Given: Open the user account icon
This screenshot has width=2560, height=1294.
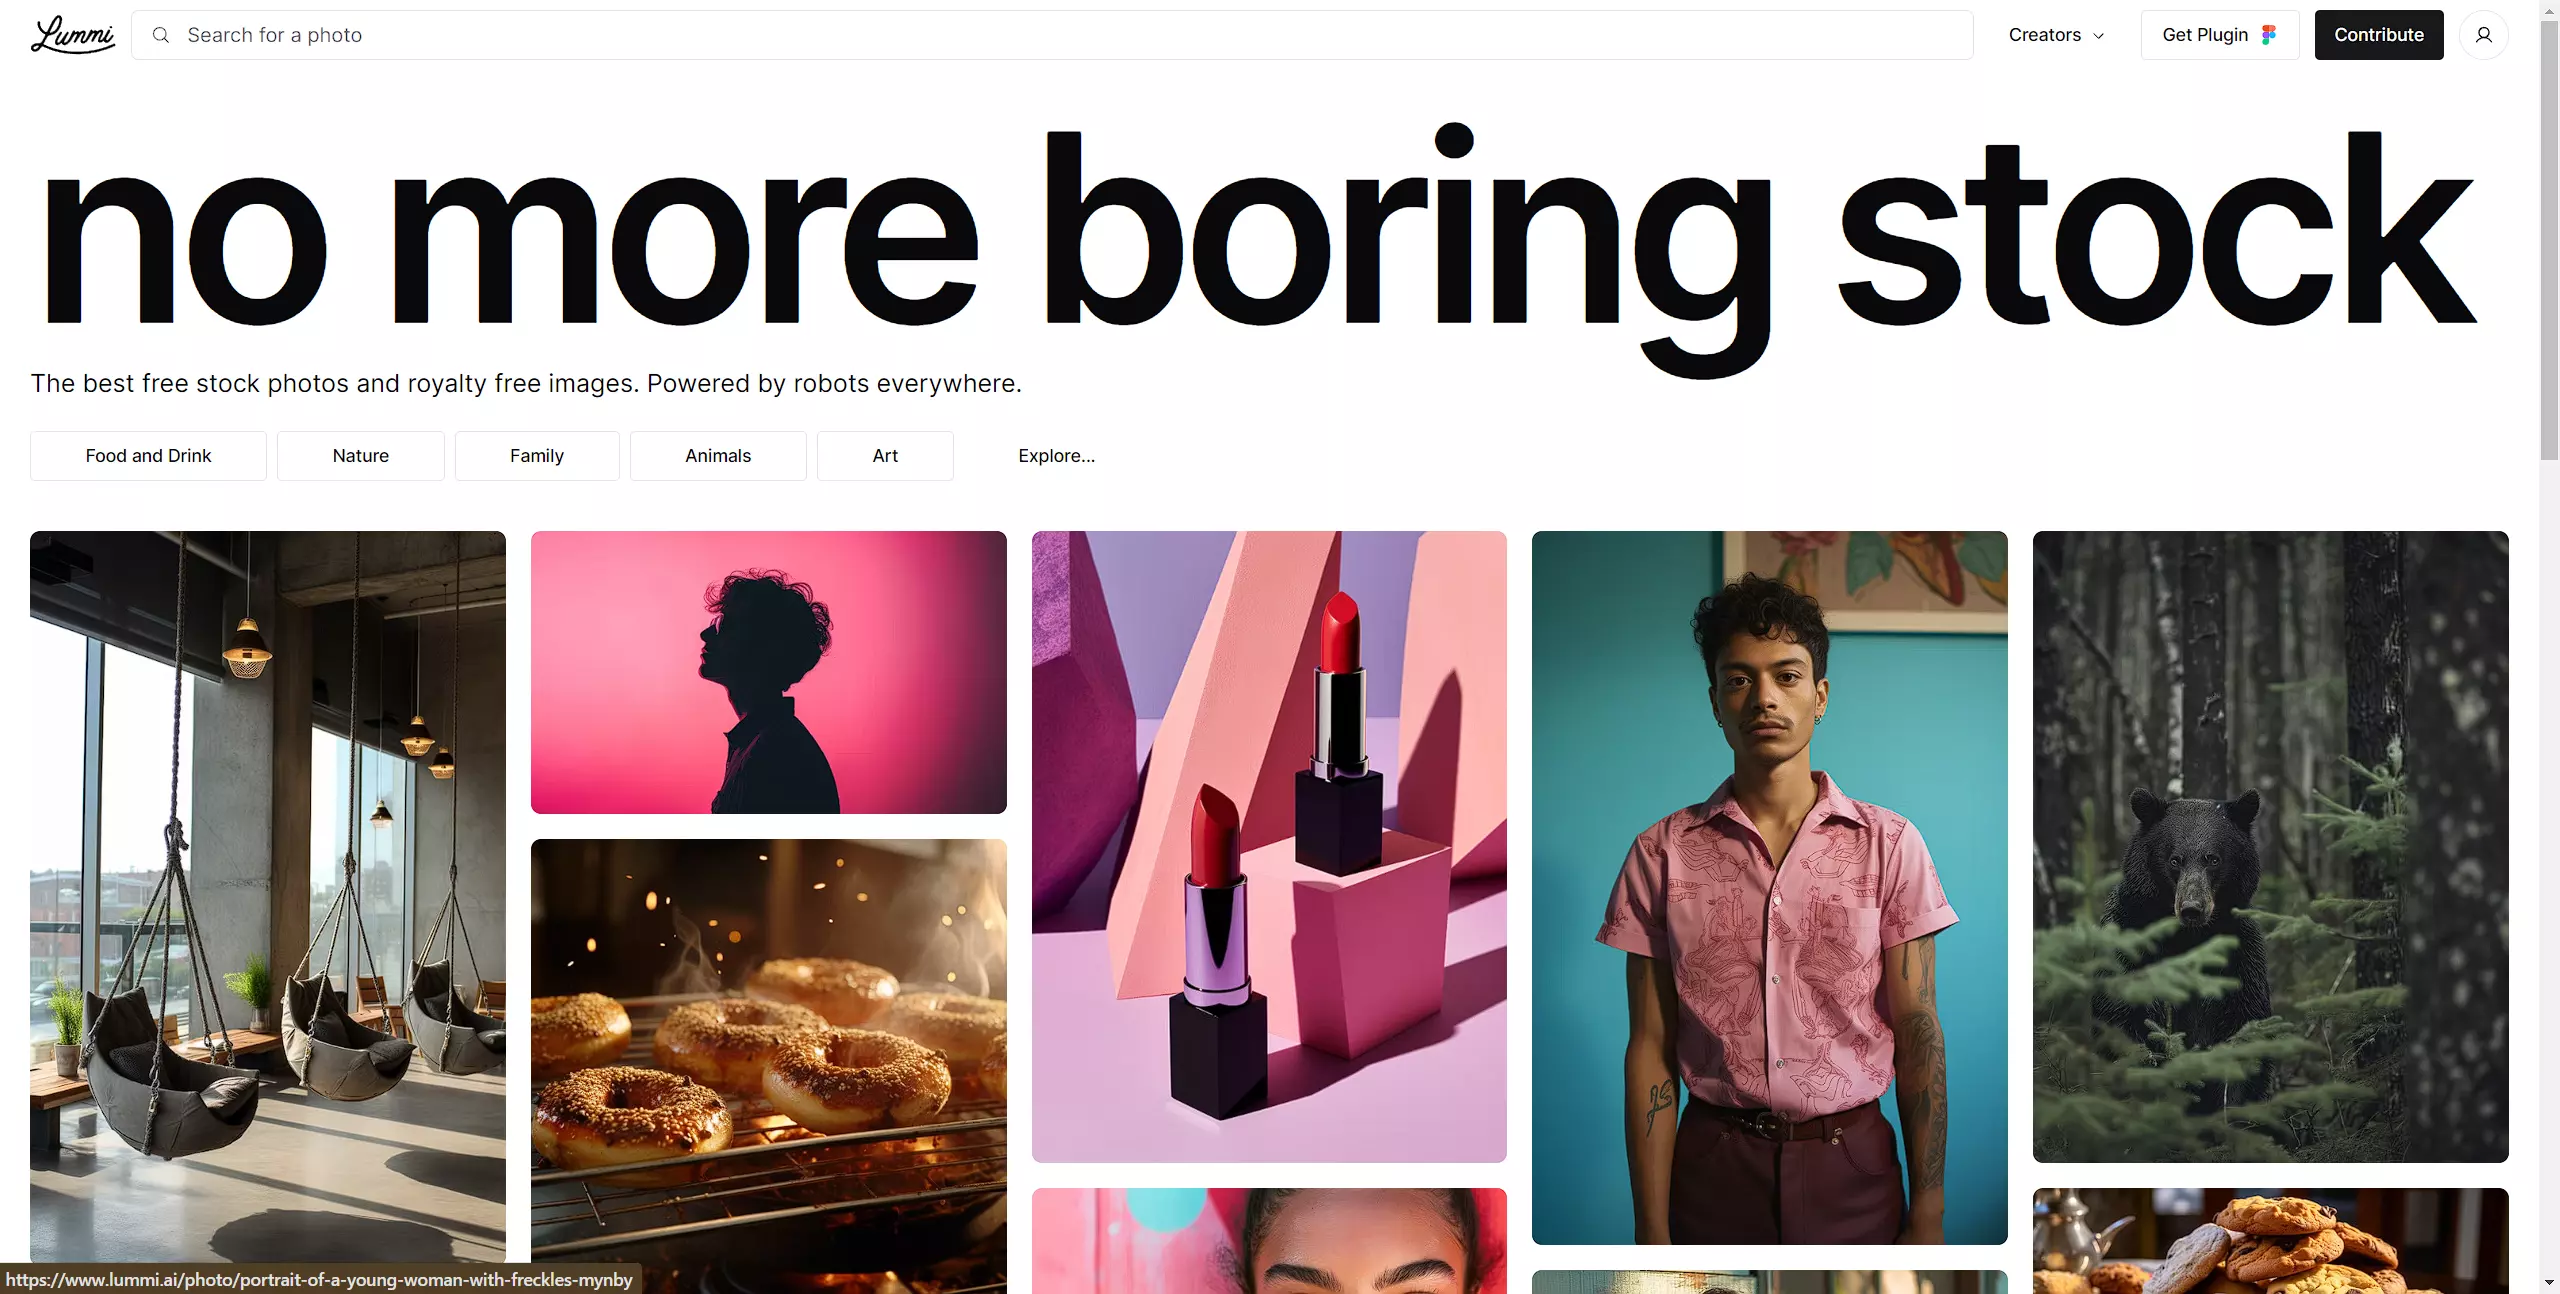Looking at the screenshot, I should click(2483, 35).
